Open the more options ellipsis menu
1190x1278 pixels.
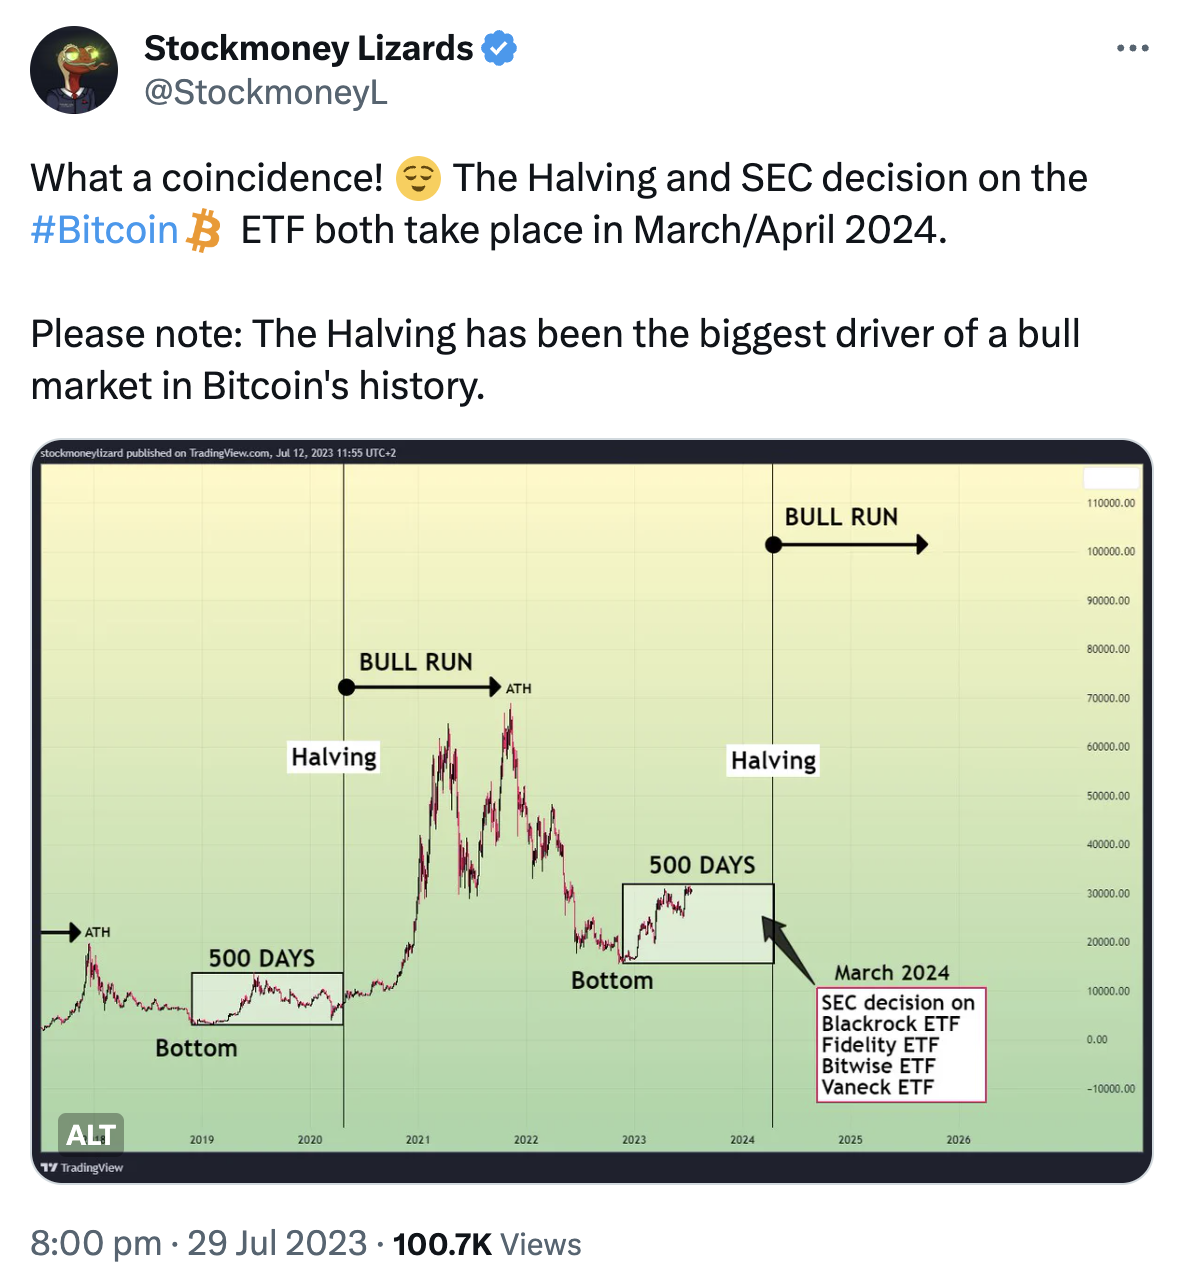click(x=1132, y=47)
